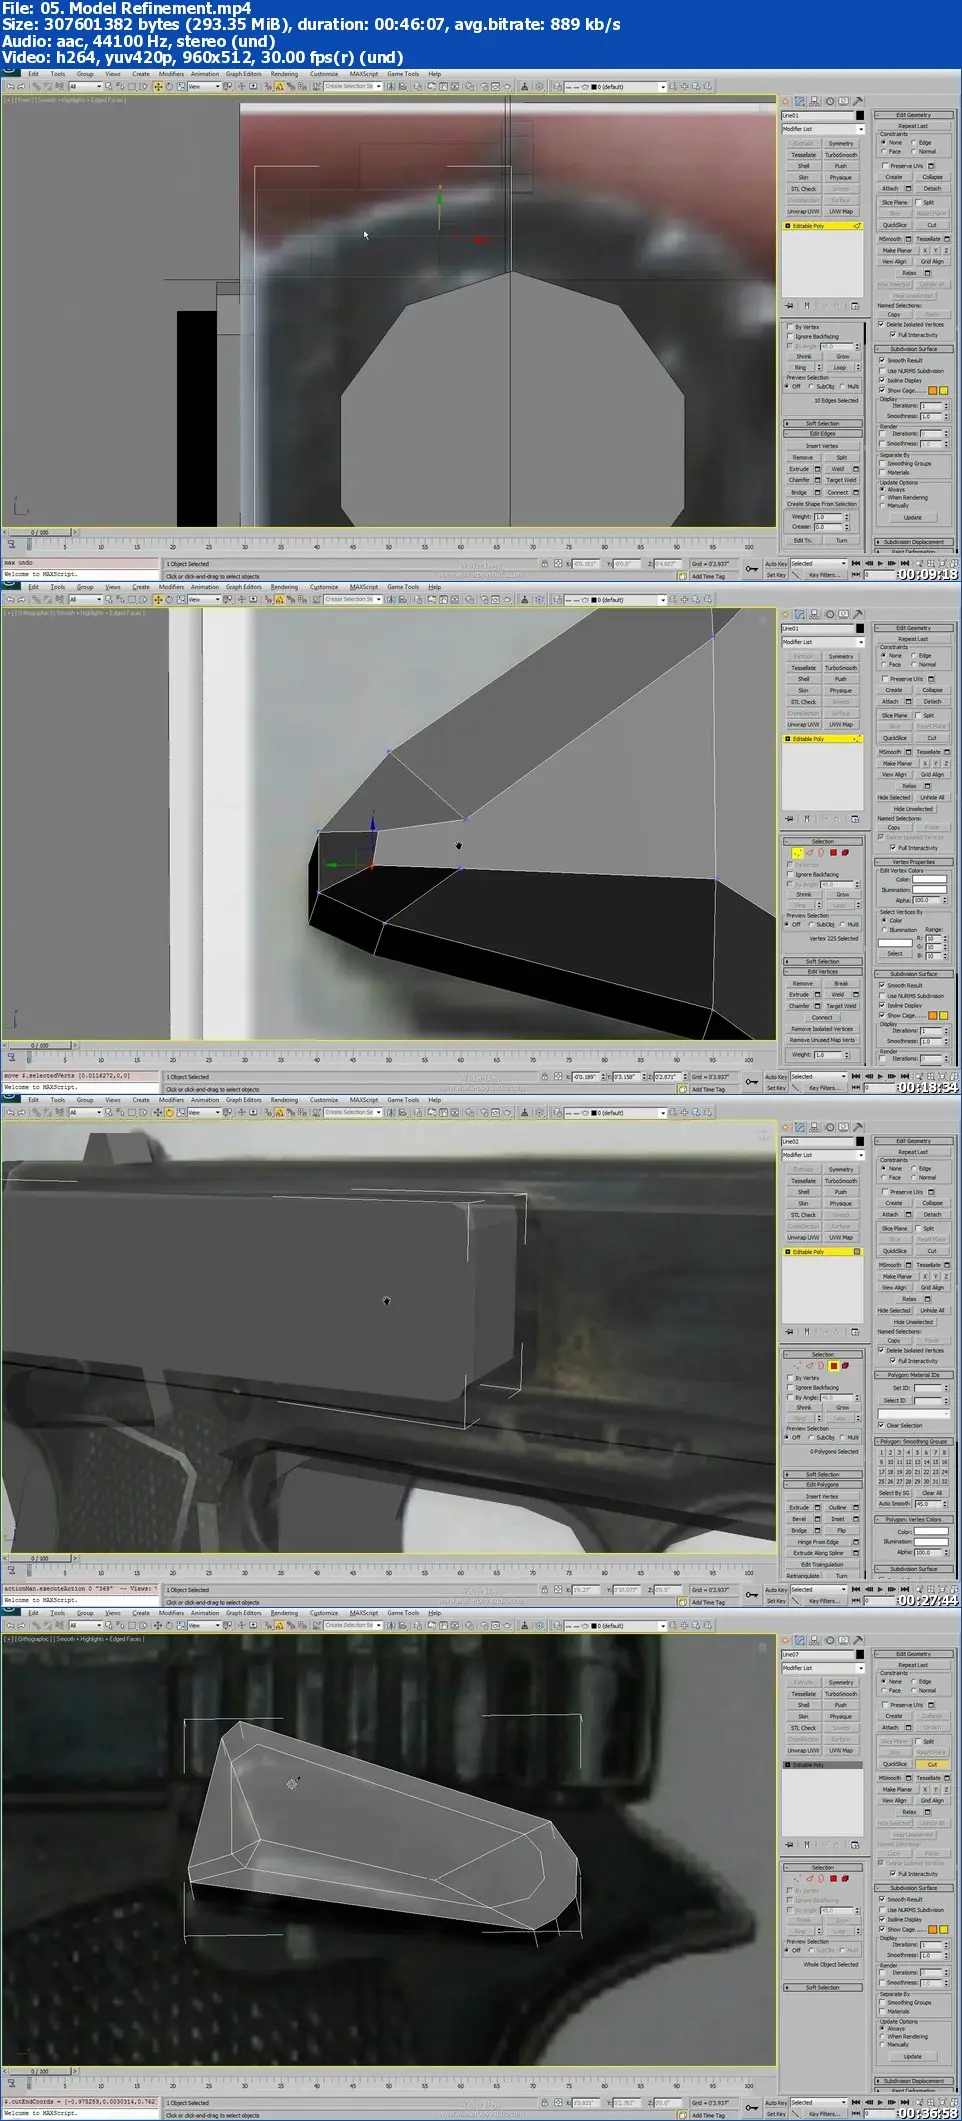This screenshot has height=2121, width=962.
Task: In the 00:27:44 frame, enable Ignore Backfacing
Action: tap(790, 1388)
